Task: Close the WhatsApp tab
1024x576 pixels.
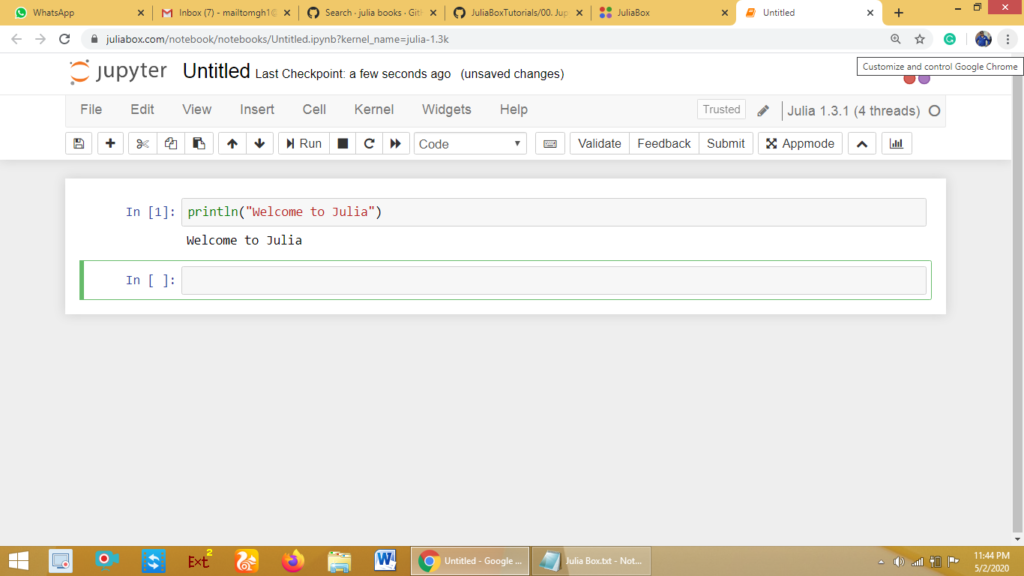Action: coord(140,12)
